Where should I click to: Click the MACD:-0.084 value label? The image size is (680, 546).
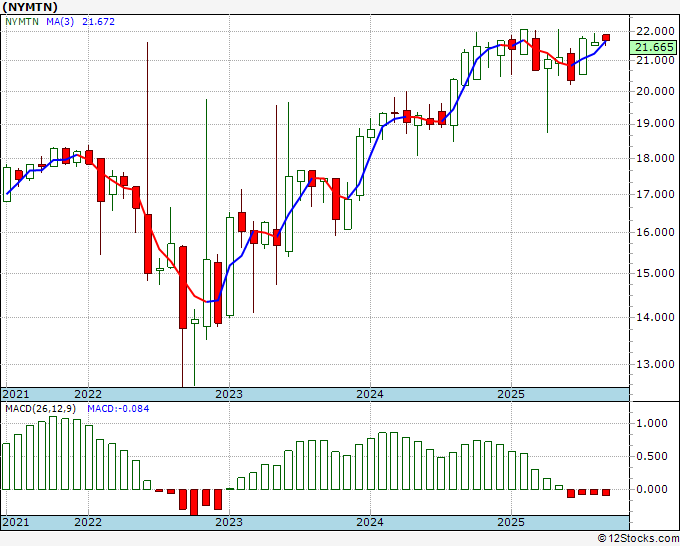tap(118, 409)
